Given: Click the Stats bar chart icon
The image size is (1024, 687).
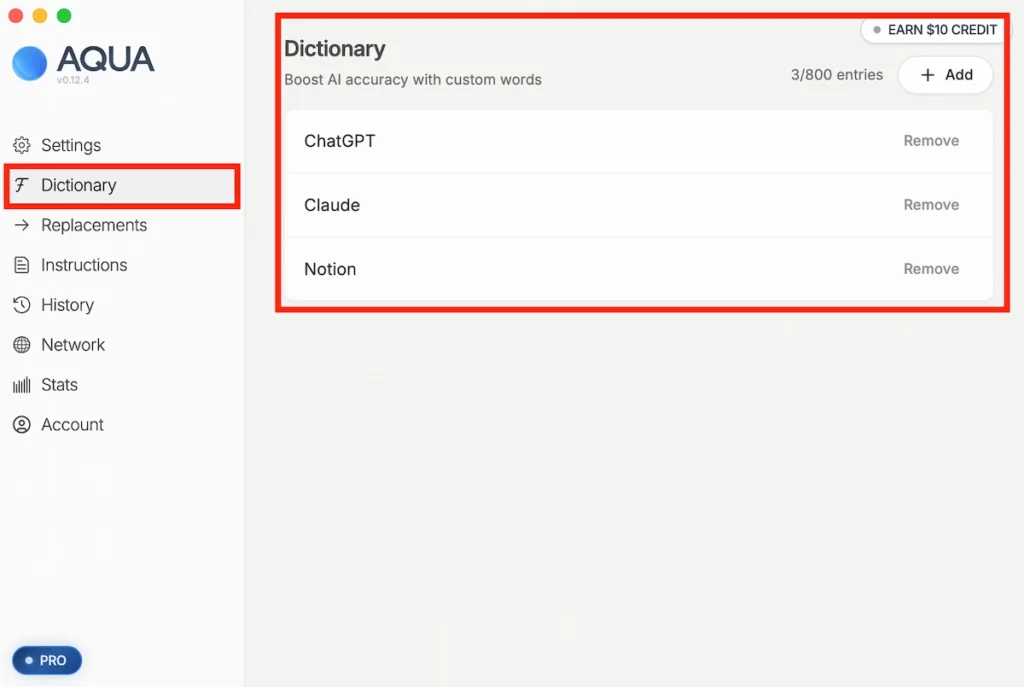Looking at the screenshot, I should [21, 385].
